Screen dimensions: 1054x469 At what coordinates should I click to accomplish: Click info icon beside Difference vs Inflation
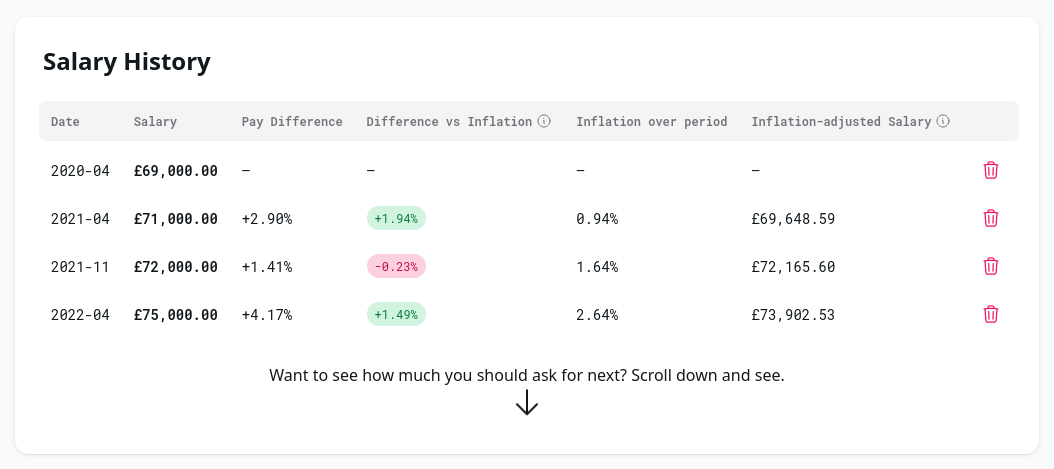(x=544, y=121)
